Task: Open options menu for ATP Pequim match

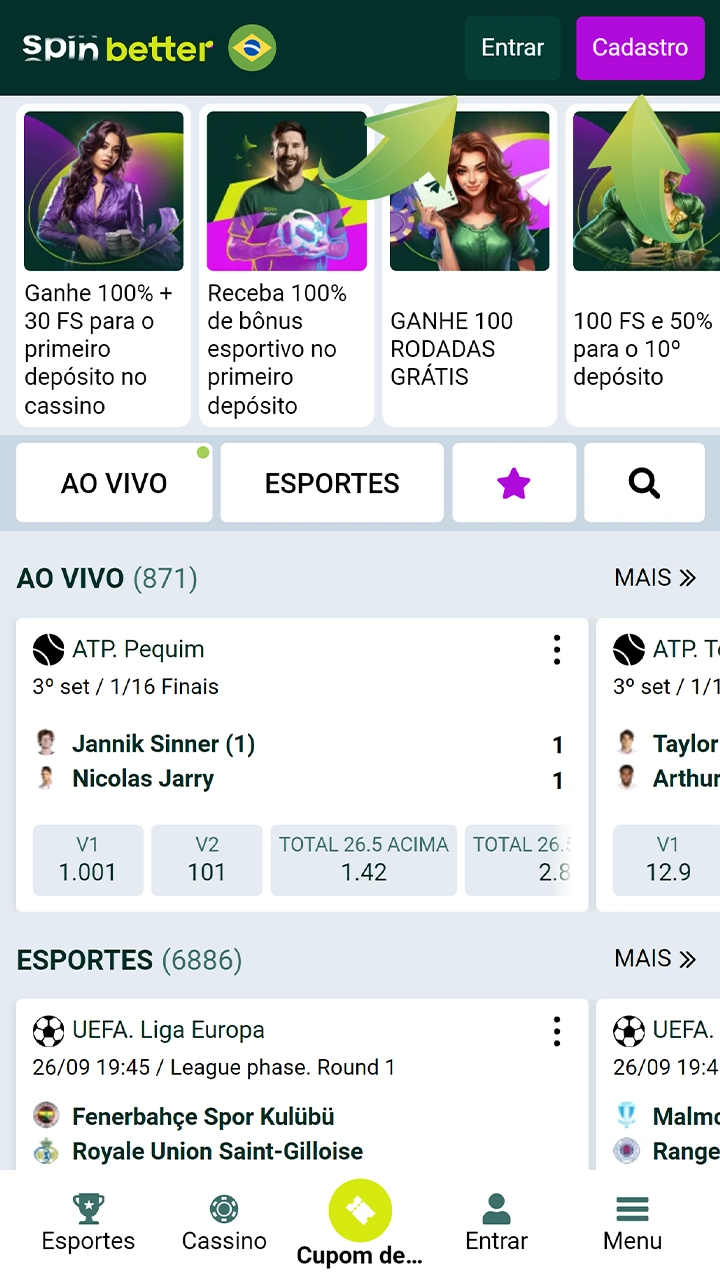Action: tap(557, 650)
